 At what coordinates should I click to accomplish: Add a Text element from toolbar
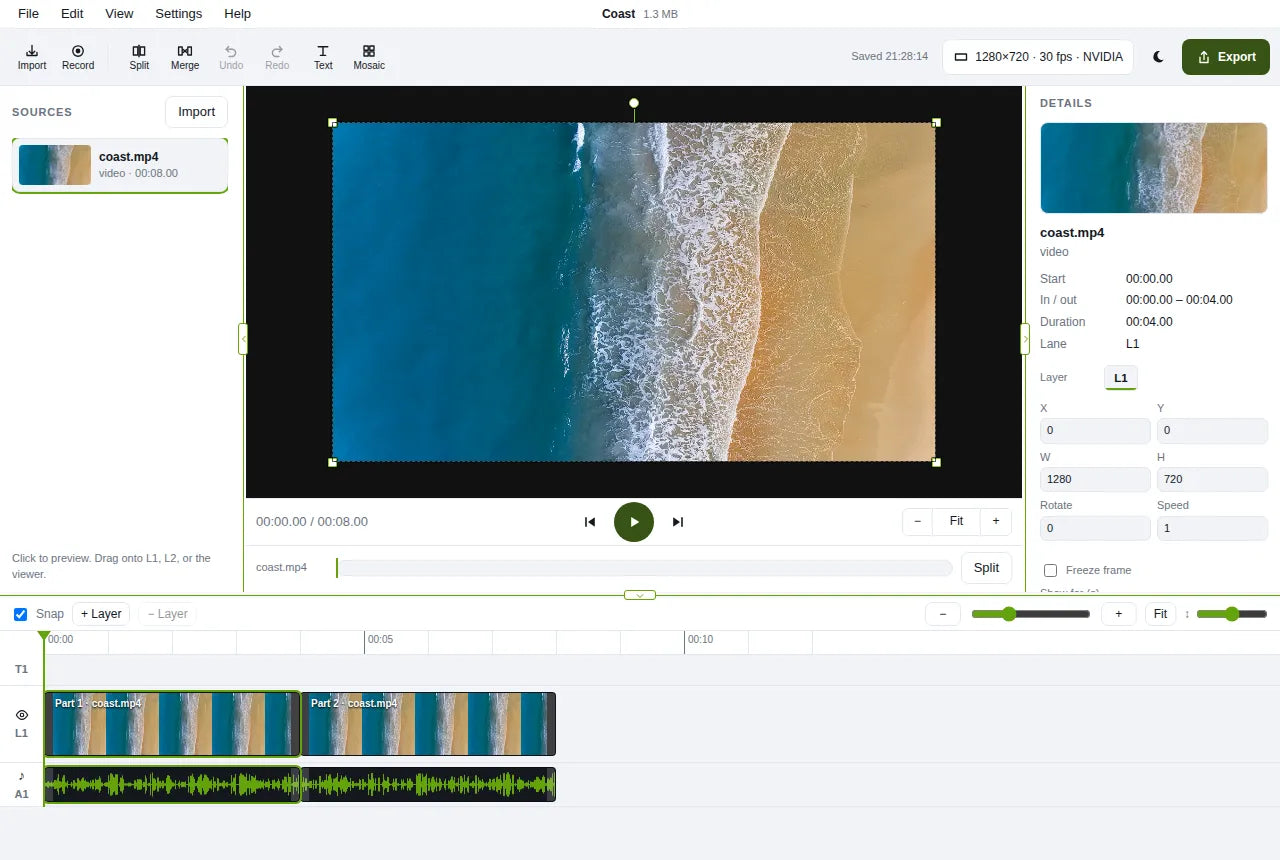[x=323, y=57]
